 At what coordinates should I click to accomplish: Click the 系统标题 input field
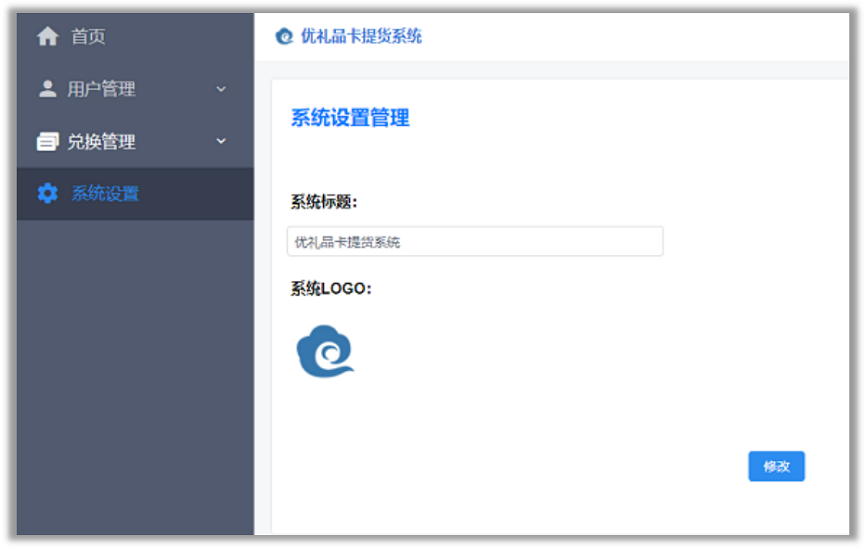tap(475, 241)
